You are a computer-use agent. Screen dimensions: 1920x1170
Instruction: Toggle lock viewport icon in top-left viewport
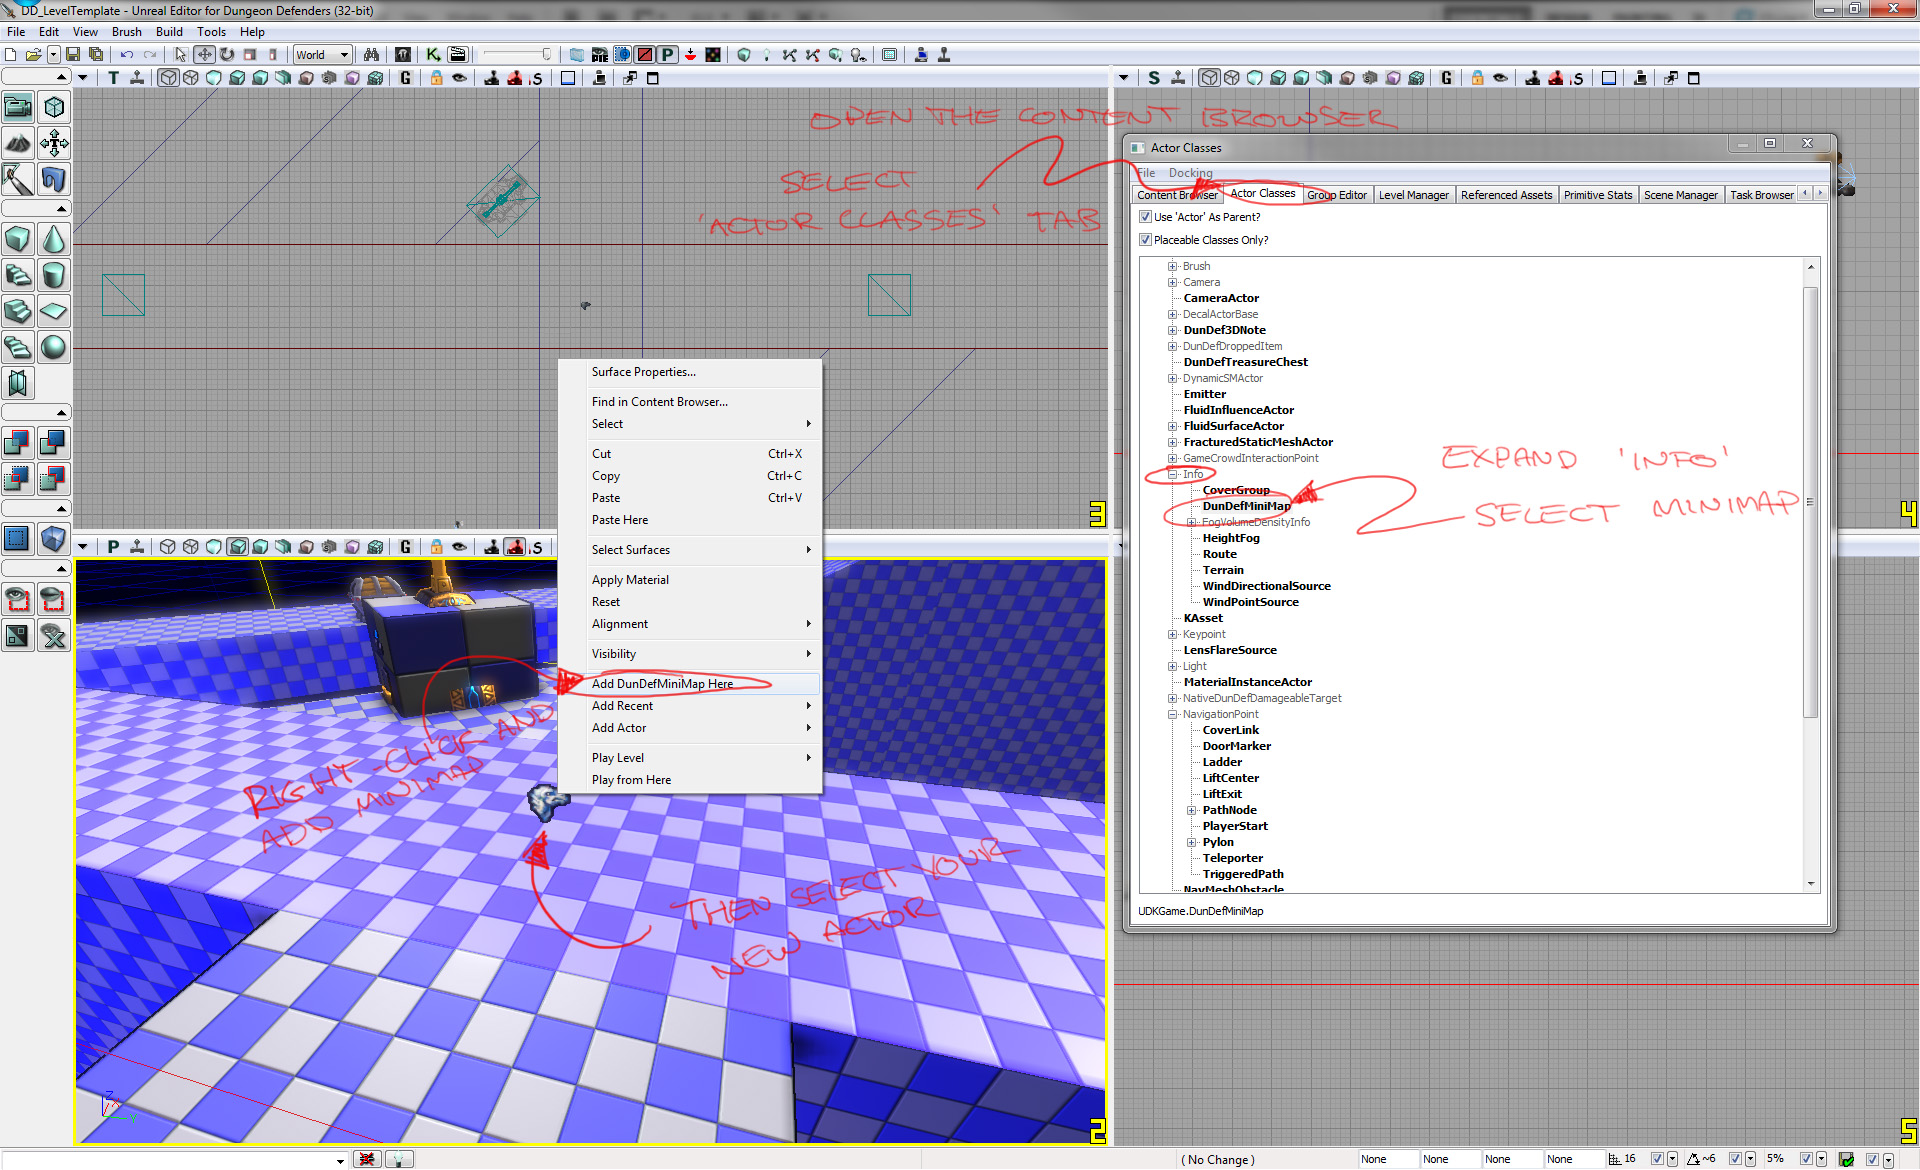[436, 78]
